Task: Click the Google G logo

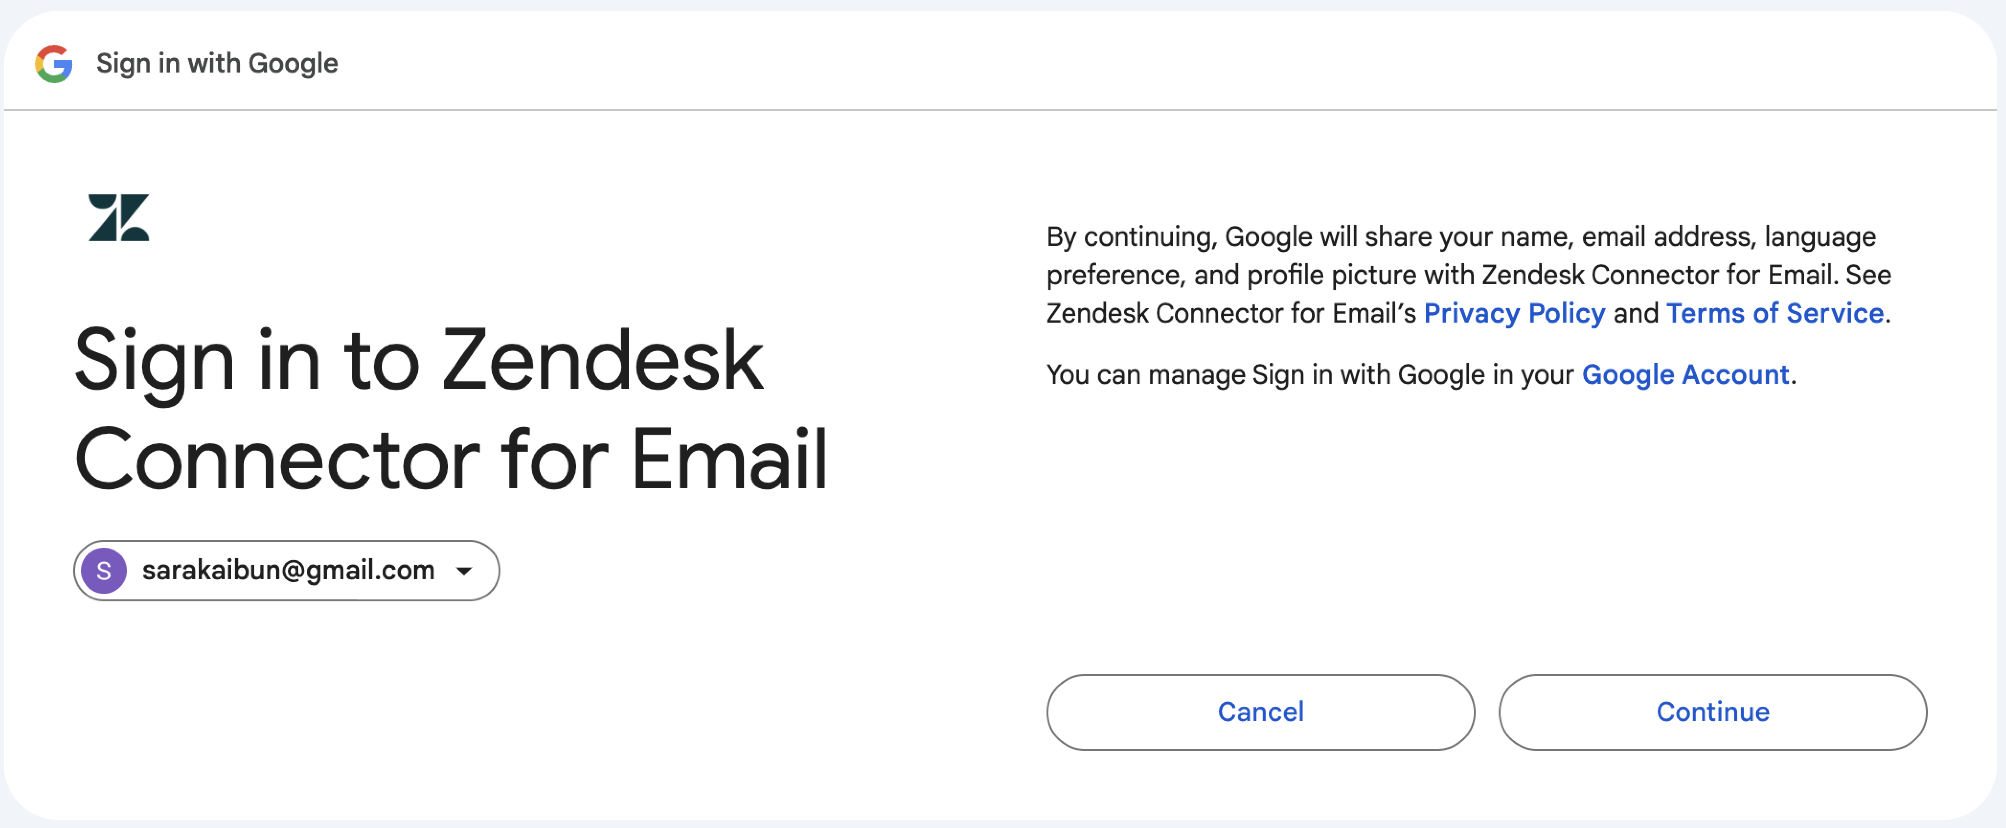Action: 54,64
